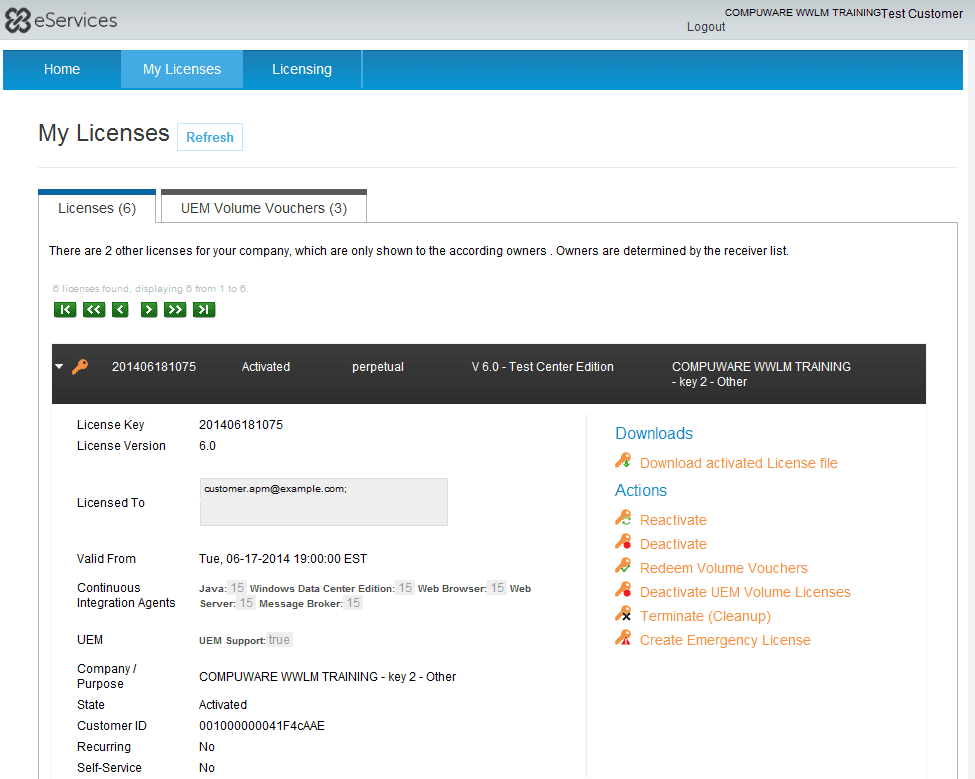
Task: Click the Reactivate key icon
Action: pyautogui.click(x=623, y=518)
